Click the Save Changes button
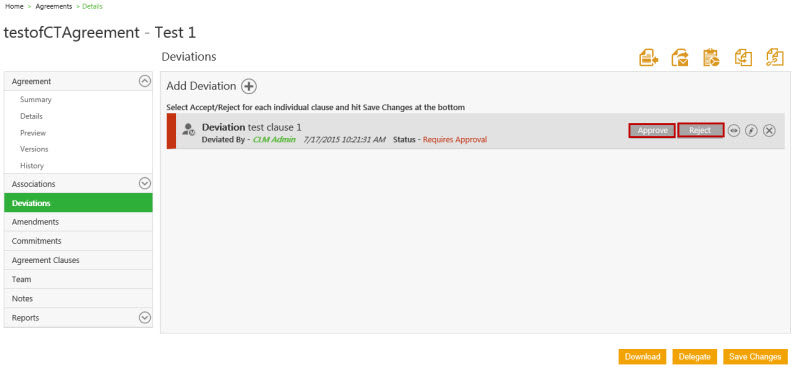Image resolution: width=800 pixels, height=370 pixels. pyautogui.click(x=755, y=357)
